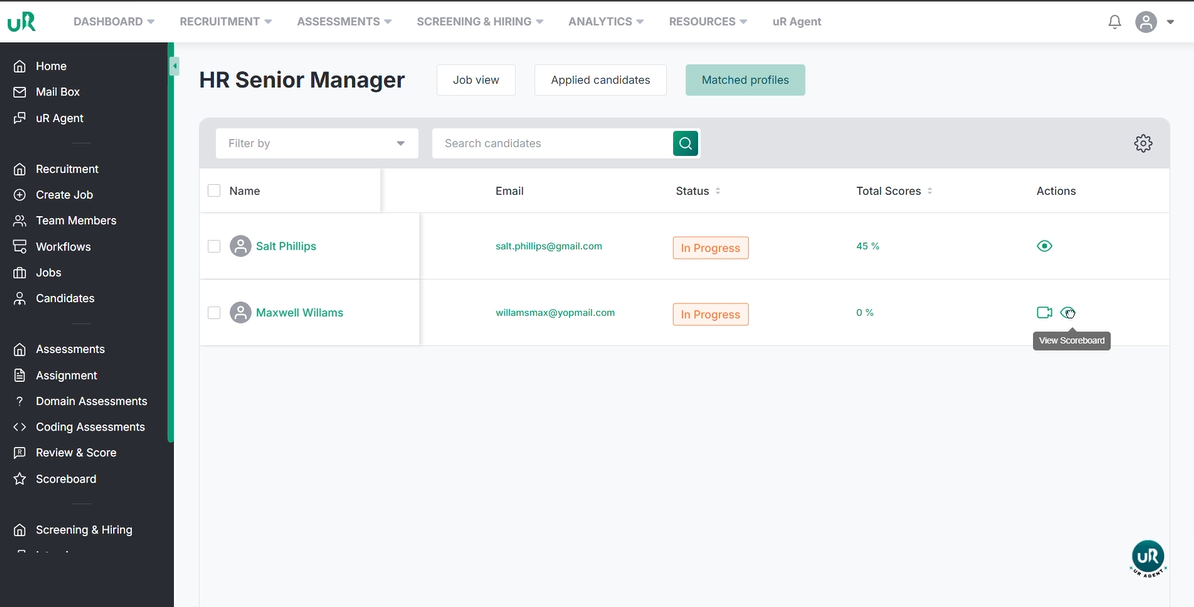View Salt Phillips scoreboard eye icon
This screenshot has height=607, width=1194.
pyautogui.click(x=1045, y=246)
